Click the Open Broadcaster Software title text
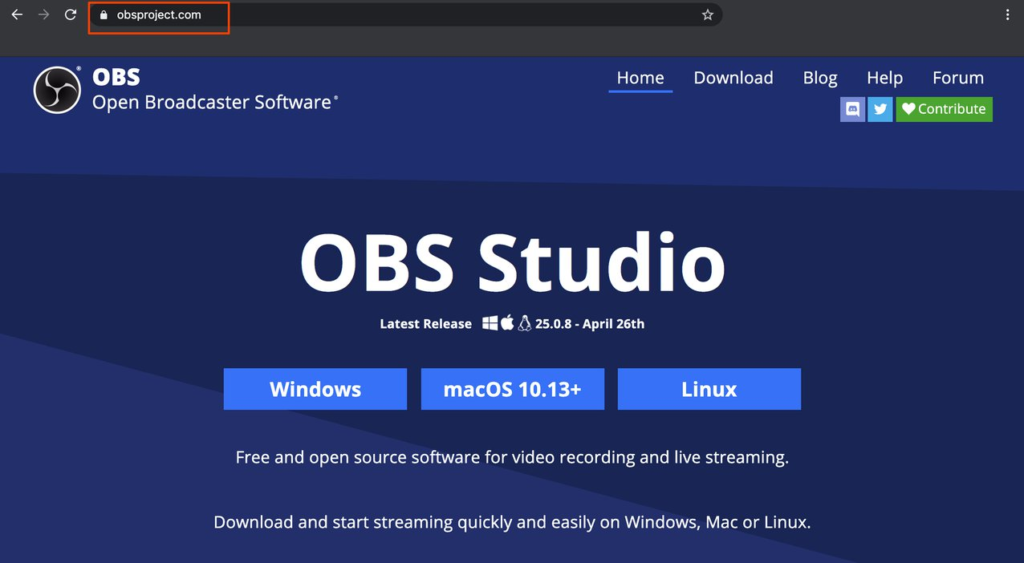Viewport: 1024px width, 563px height. coord(213,103)
